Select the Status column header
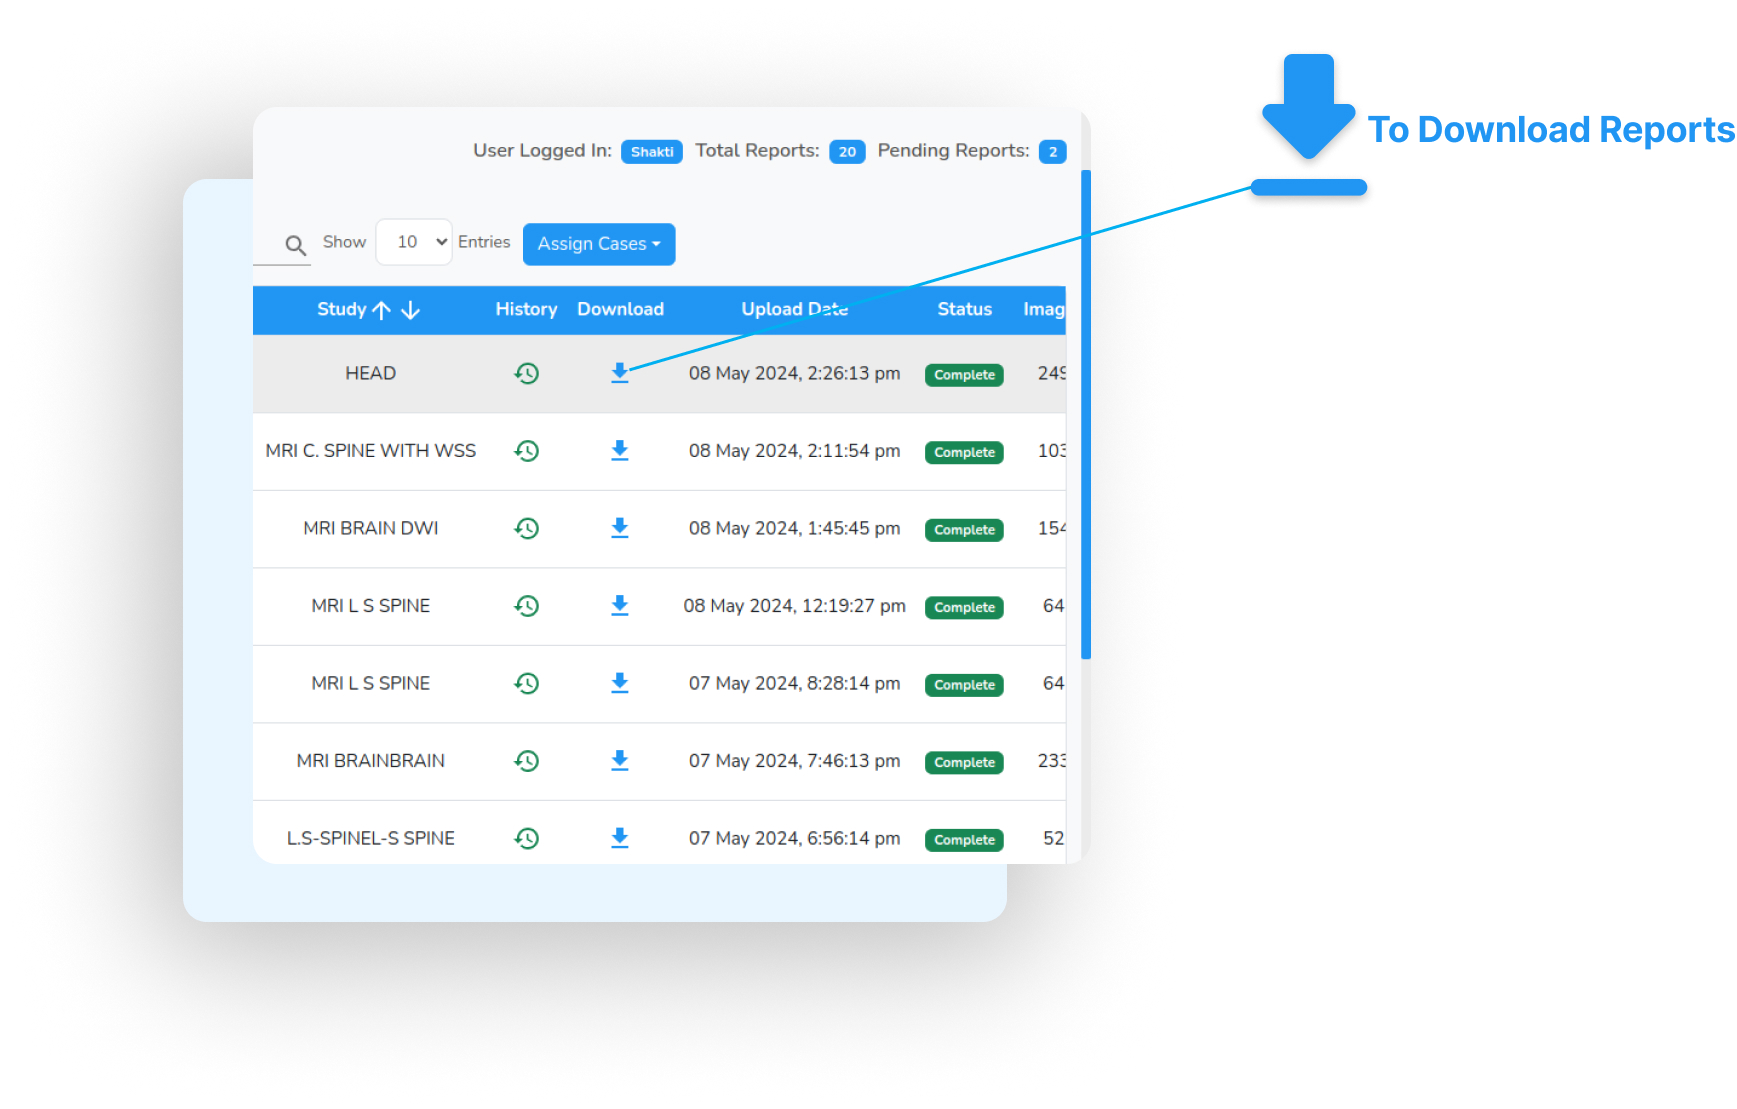Screen dimensions: 1737x1109 coord(963,310)
